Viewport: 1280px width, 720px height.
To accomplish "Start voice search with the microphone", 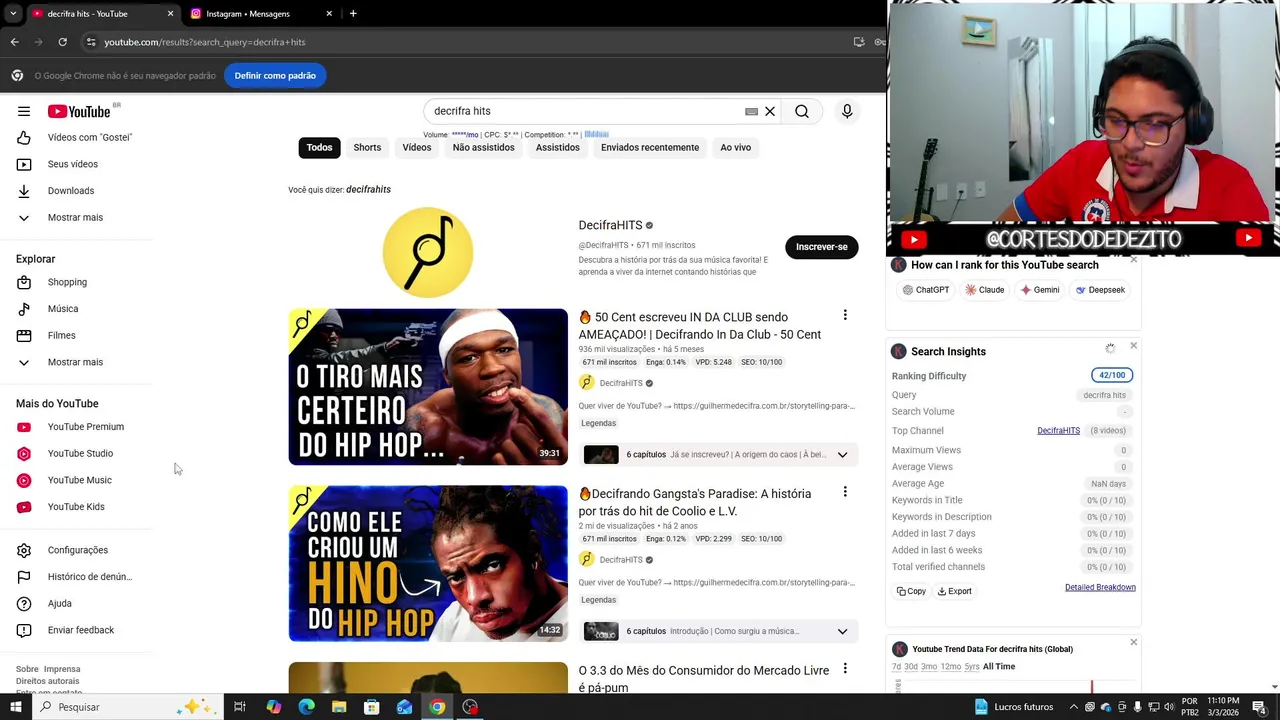I will coord(847,111).
